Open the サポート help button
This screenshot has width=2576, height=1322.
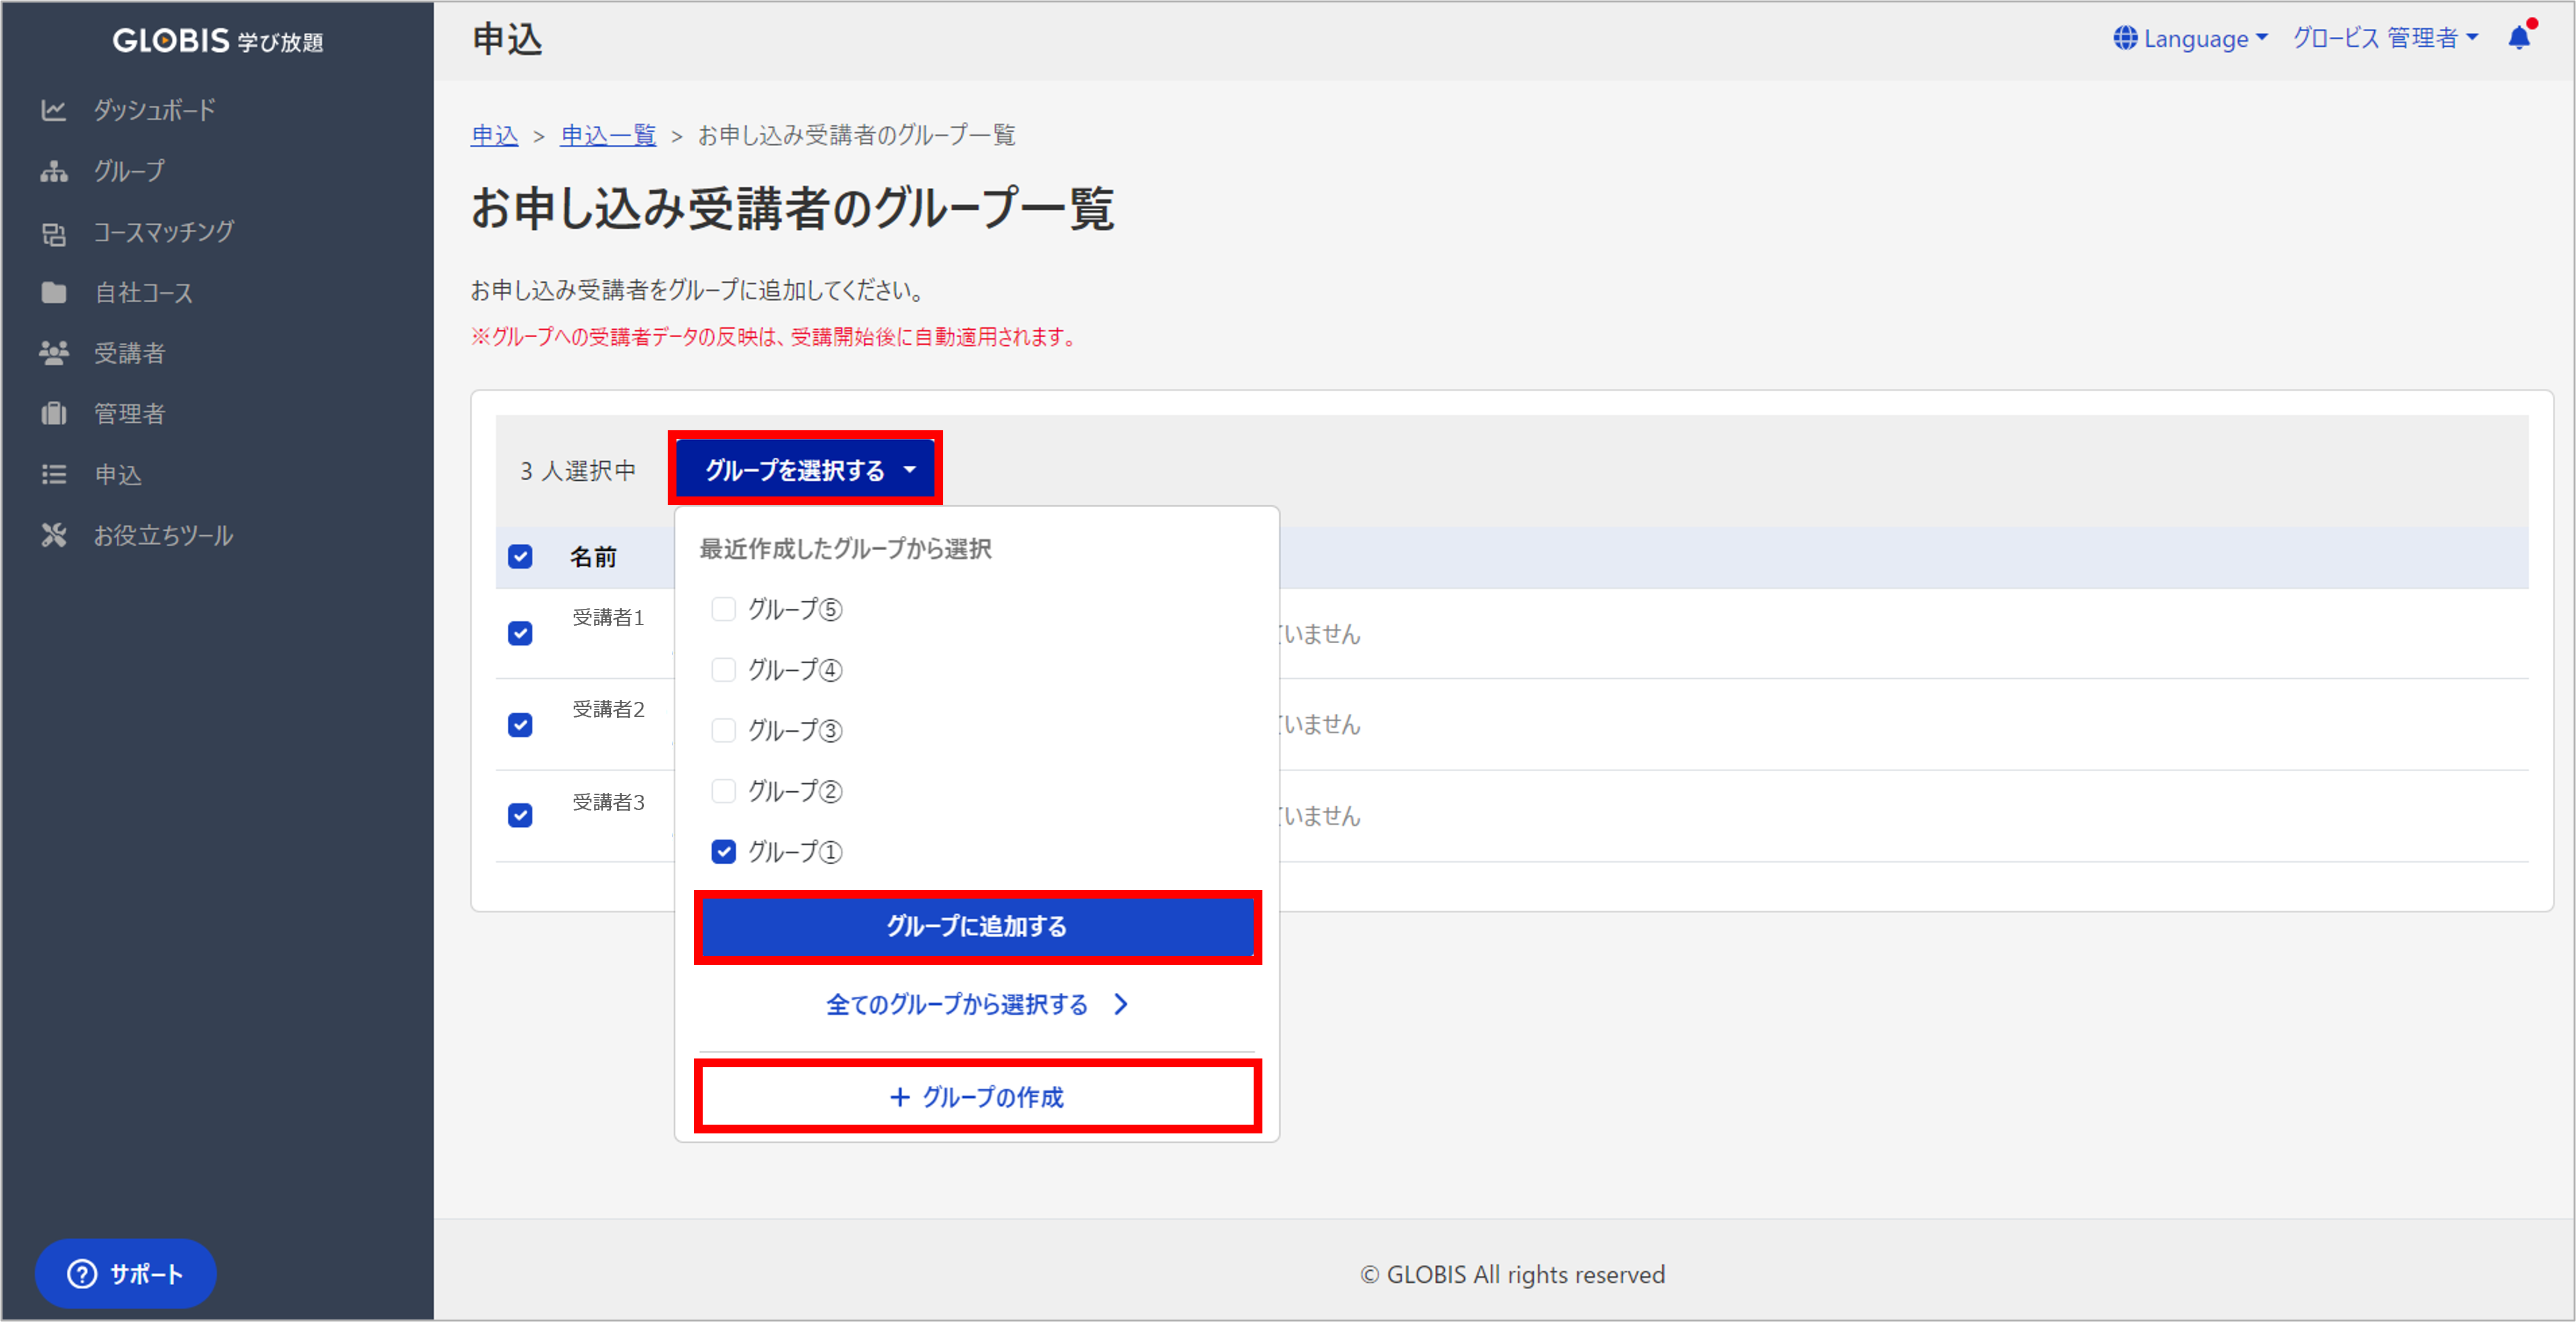(125, 1274)
